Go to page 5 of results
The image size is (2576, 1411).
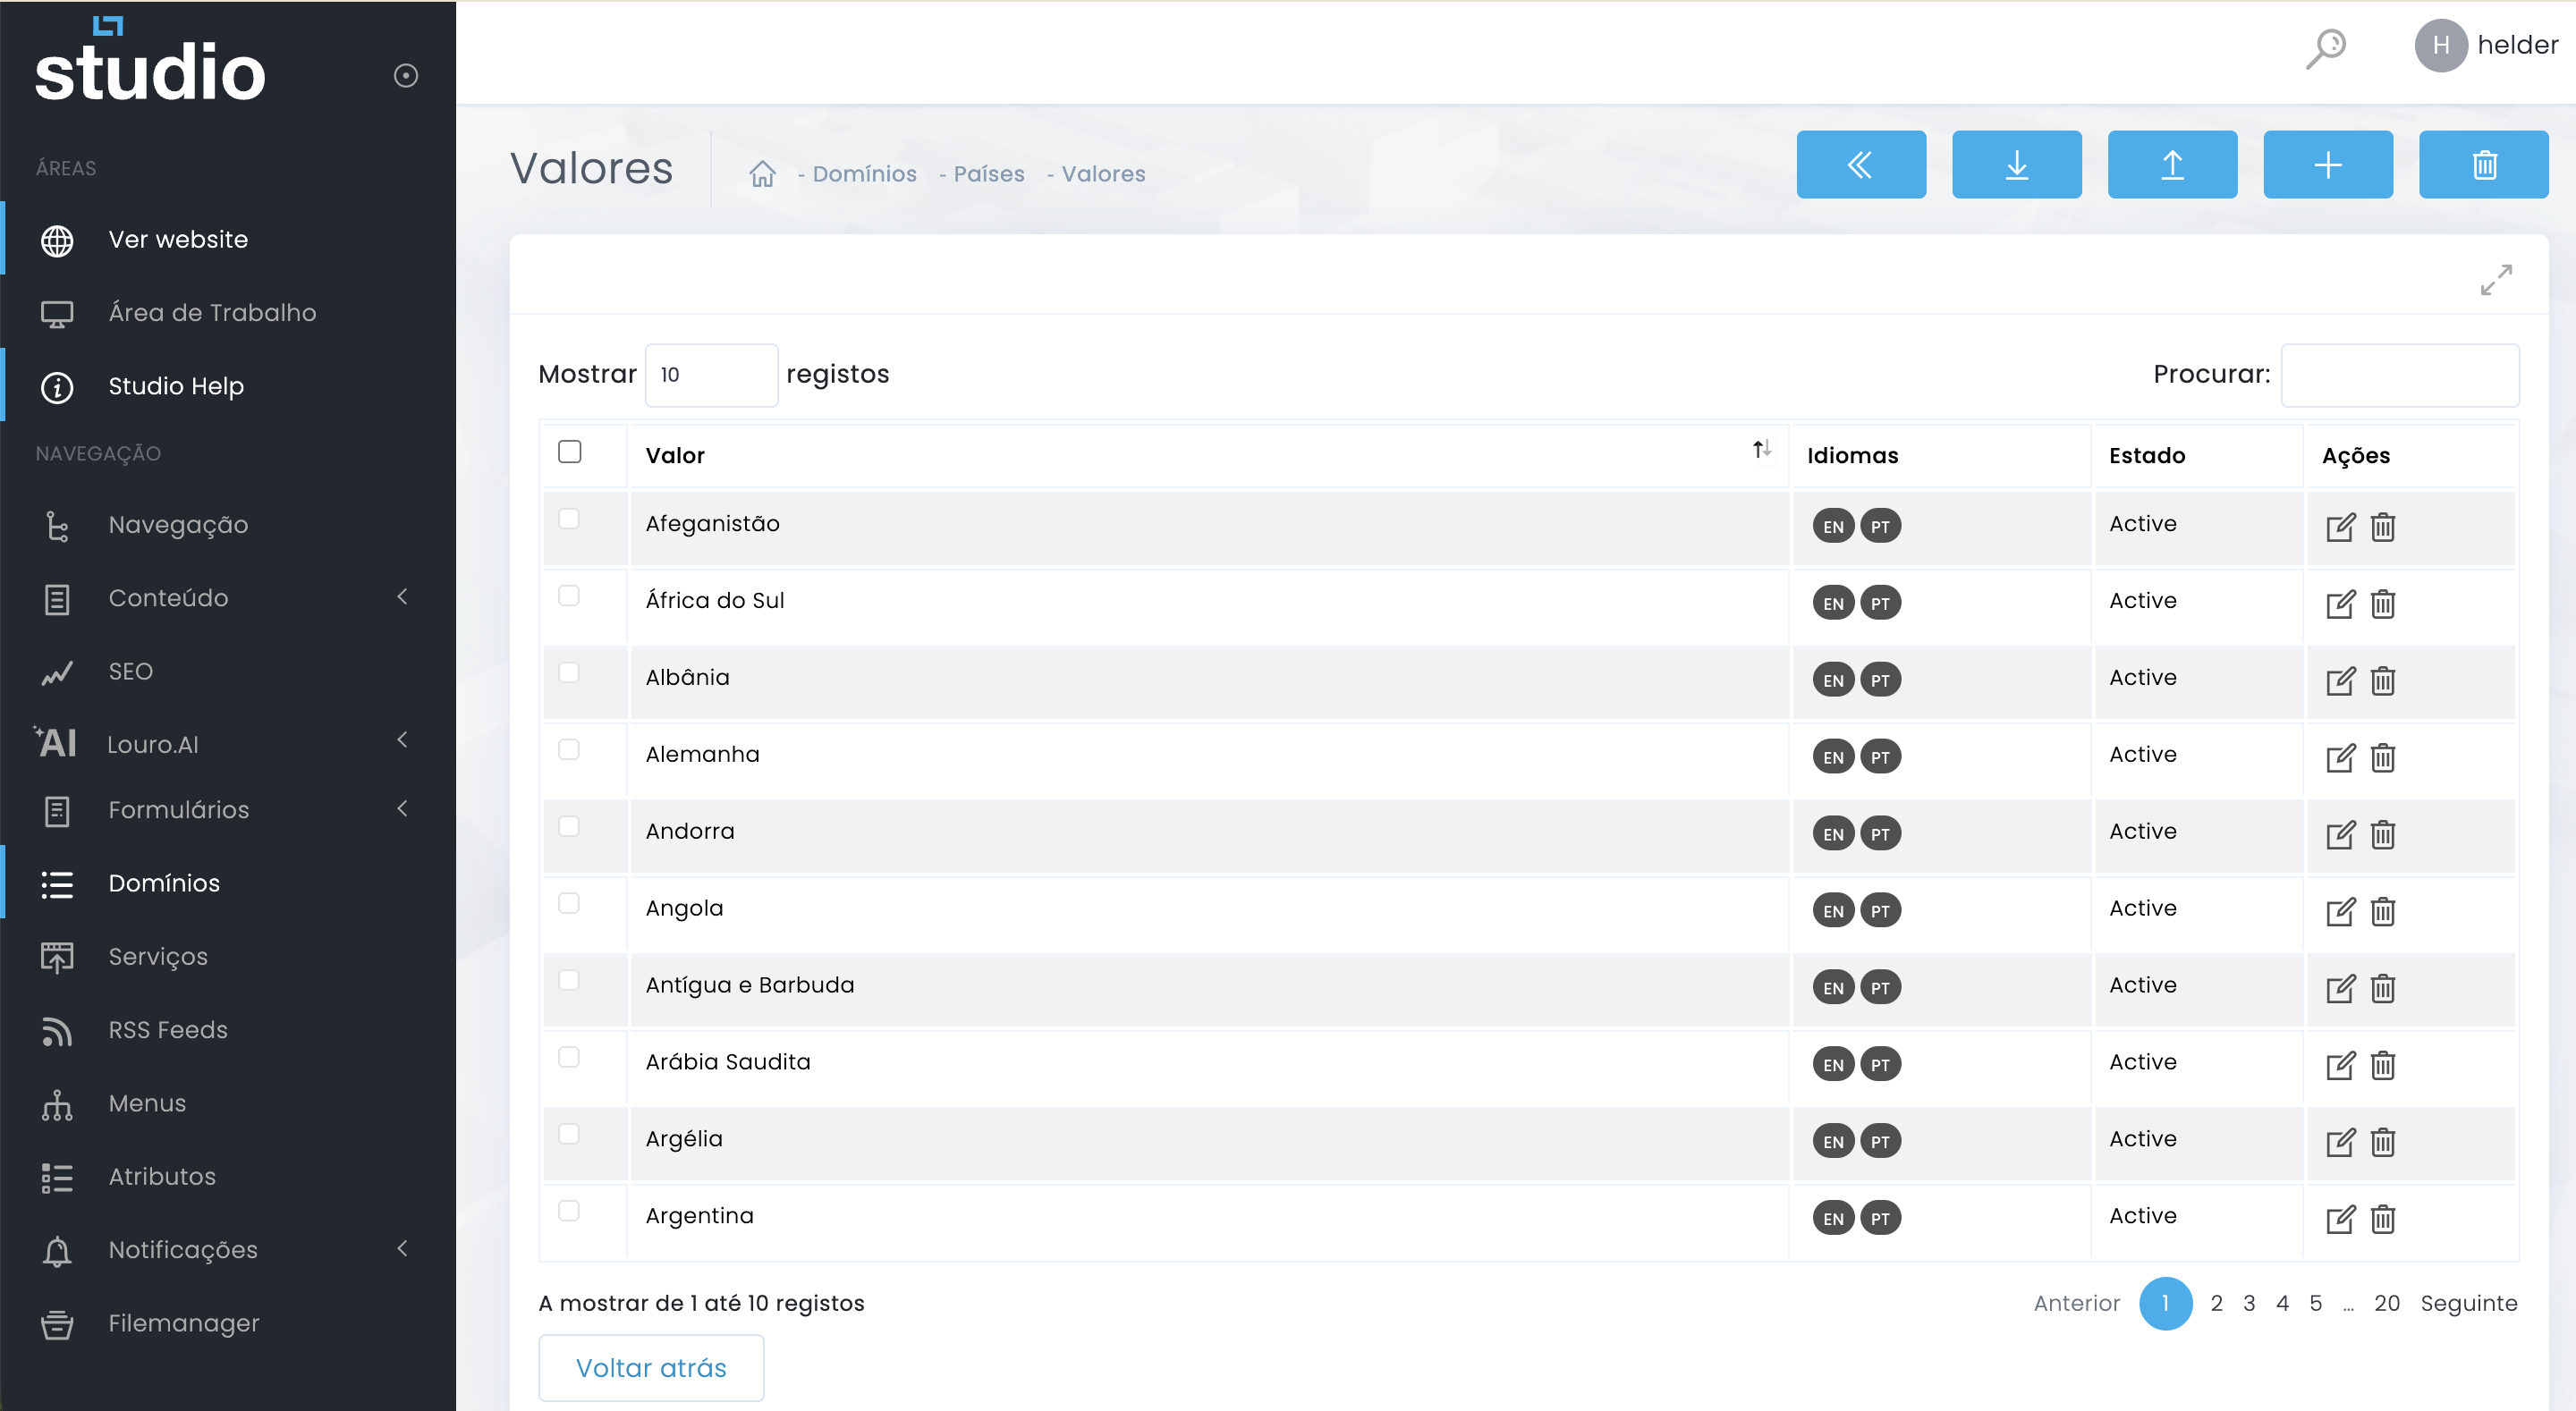click(2317, 1303)
